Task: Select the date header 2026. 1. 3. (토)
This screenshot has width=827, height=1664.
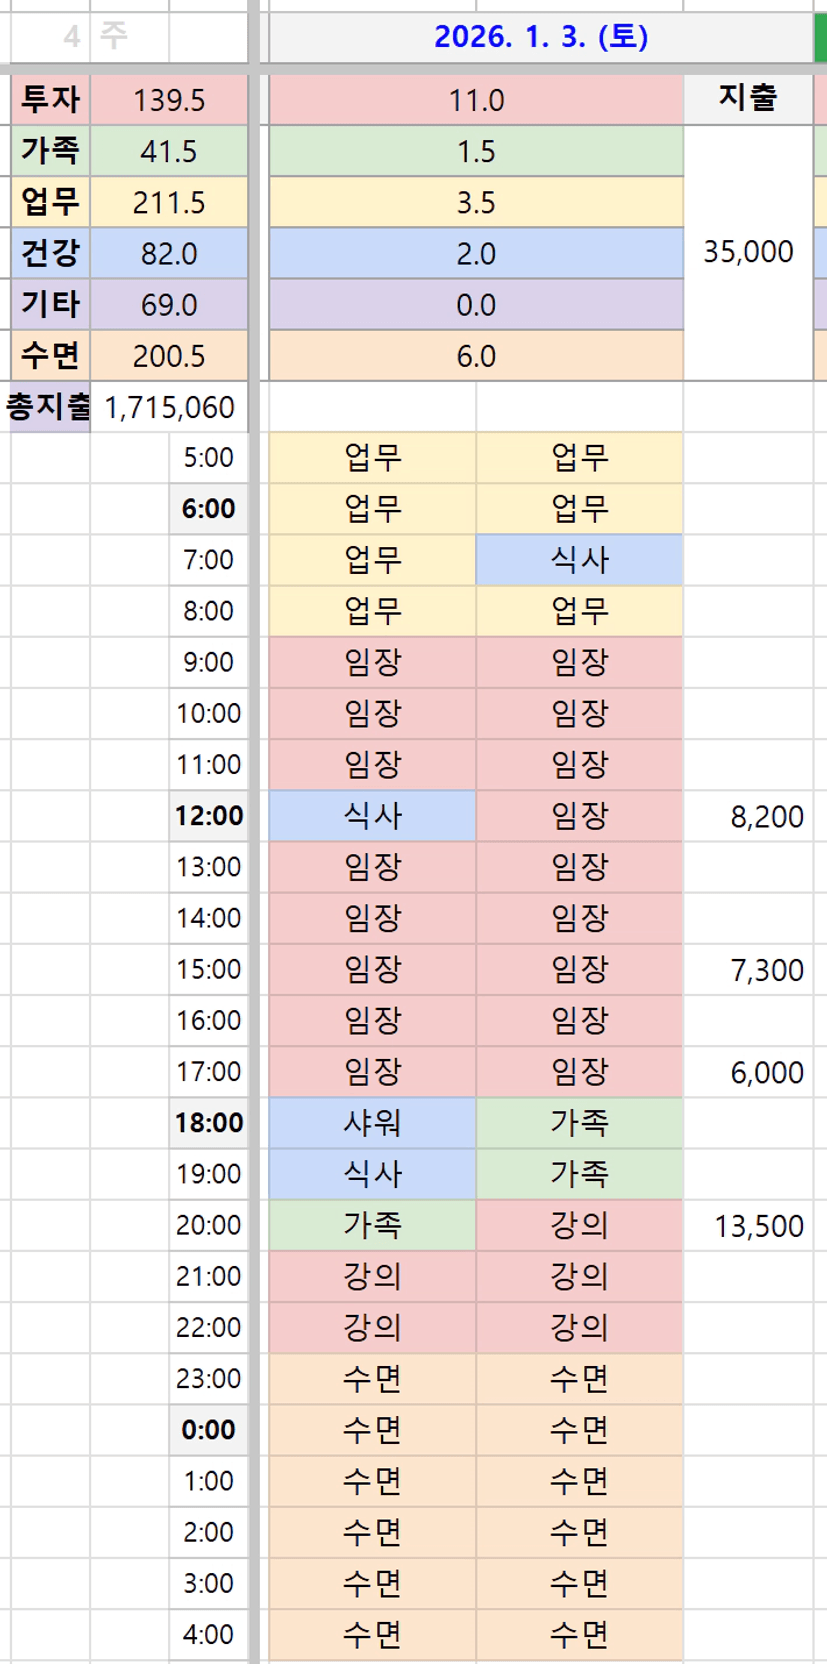Action: (541, 37)
